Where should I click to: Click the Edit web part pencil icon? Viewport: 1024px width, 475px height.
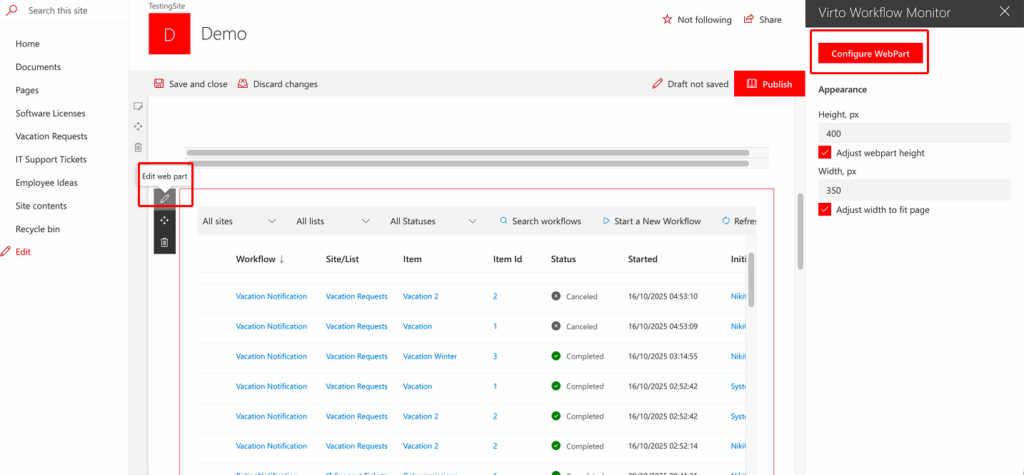[165, 198]
